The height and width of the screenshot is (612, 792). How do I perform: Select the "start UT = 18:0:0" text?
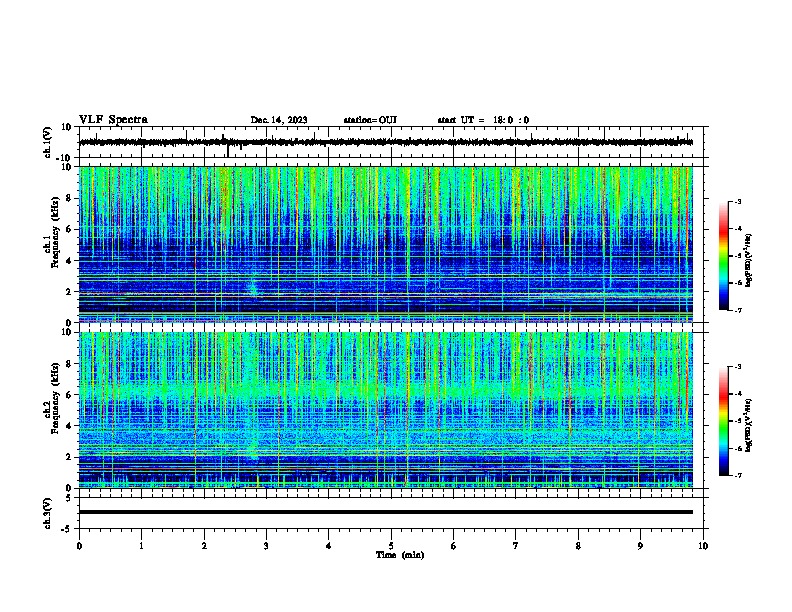tap(483, 120)
